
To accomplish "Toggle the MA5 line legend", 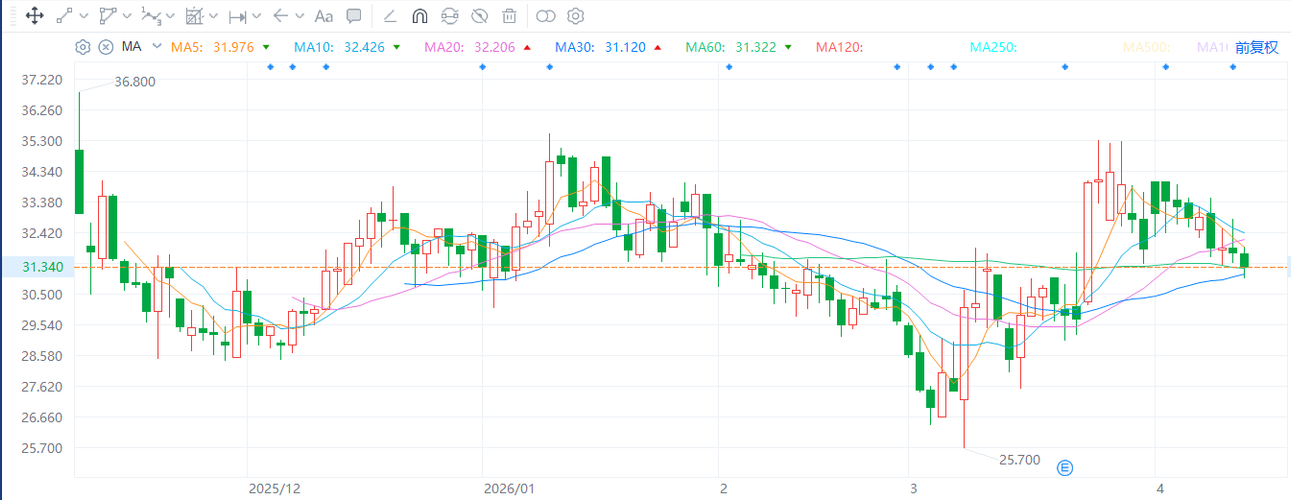I will pos(185,47).
